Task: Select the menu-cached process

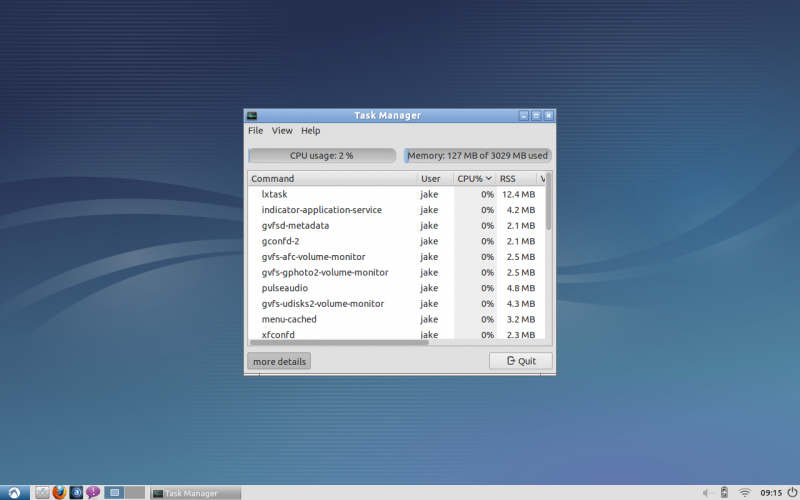Action: point(396,319)
